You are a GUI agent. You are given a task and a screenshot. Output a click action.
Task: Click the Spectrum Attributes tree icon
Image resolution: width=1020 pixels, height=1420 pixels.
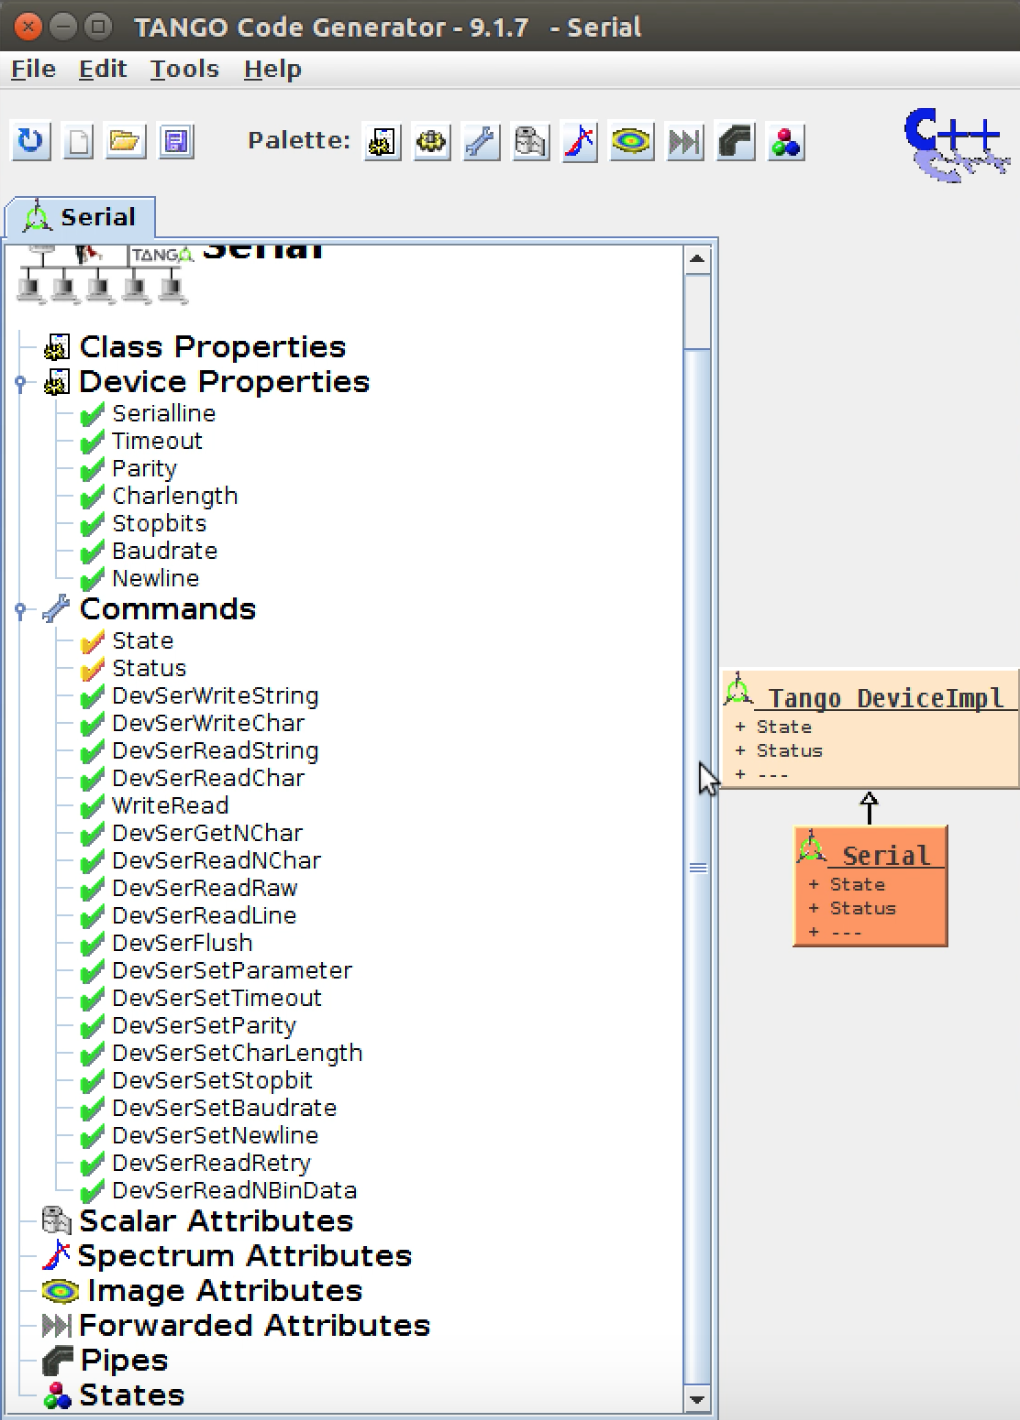[57, 1255]
